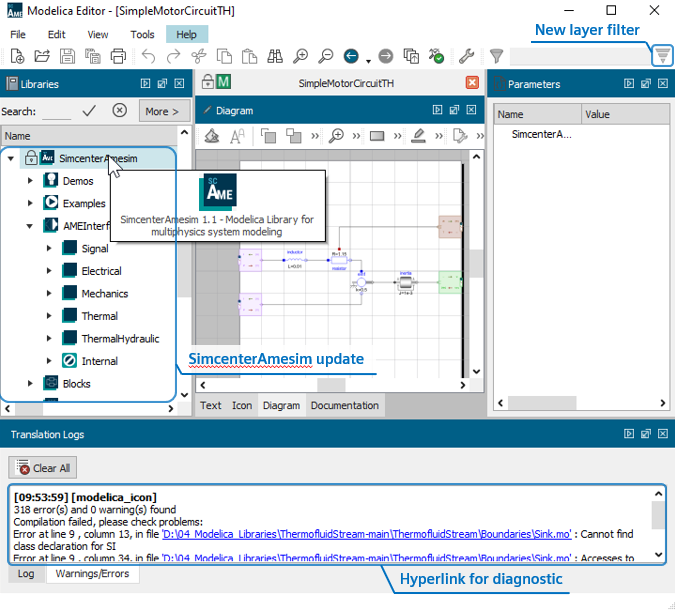Expand the Mechanics package
677x612 pixels.
click(x=49, y=293)
